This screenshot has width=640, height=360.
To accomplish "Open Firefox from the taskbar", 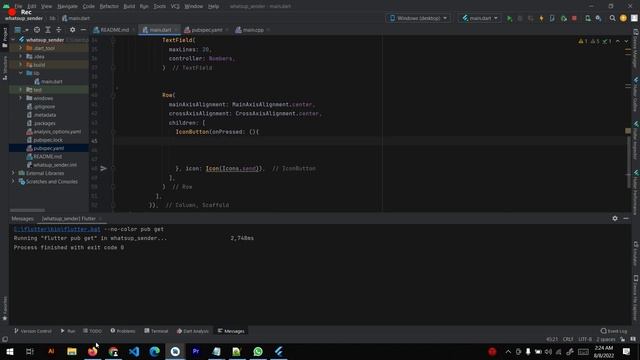I will (x=93, y=351).
